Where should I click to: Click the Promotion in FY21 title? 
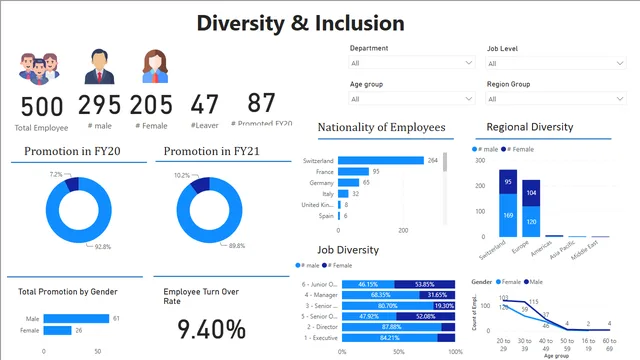coord(211,151)
